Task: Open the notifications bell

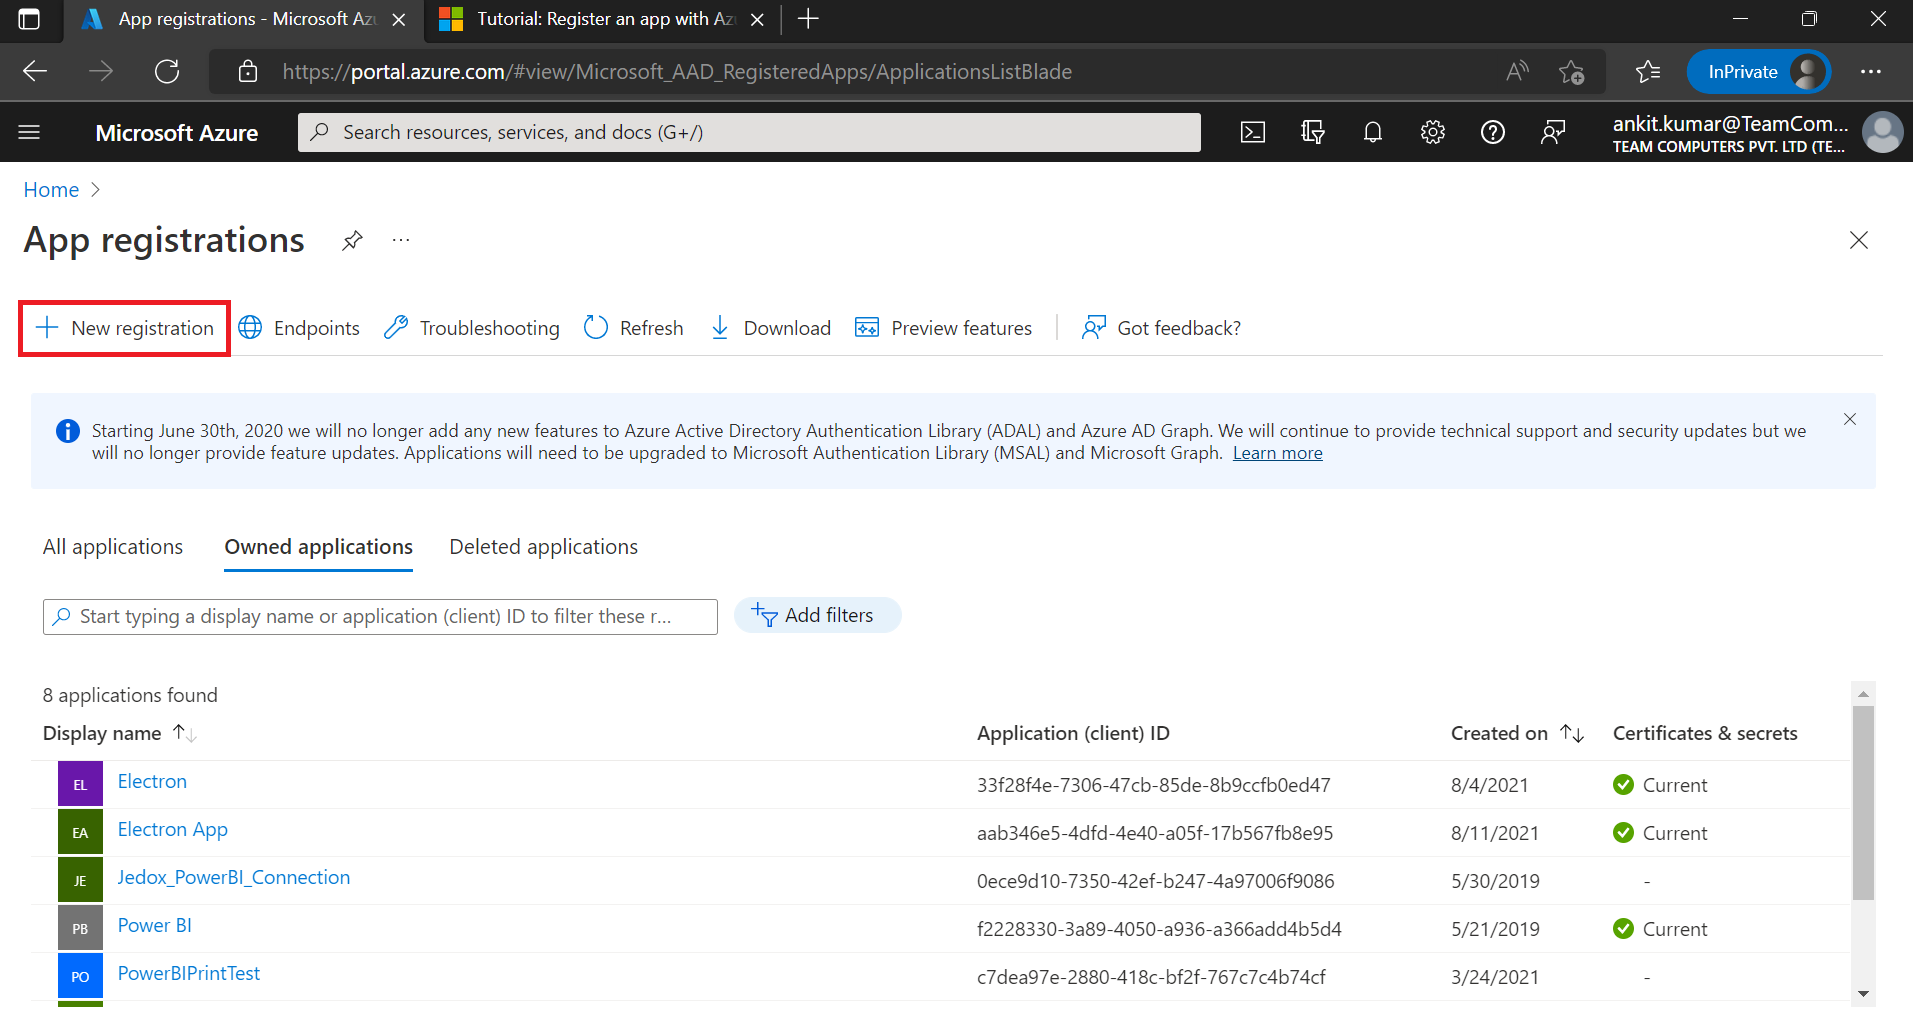Action: pos(1373,132)
